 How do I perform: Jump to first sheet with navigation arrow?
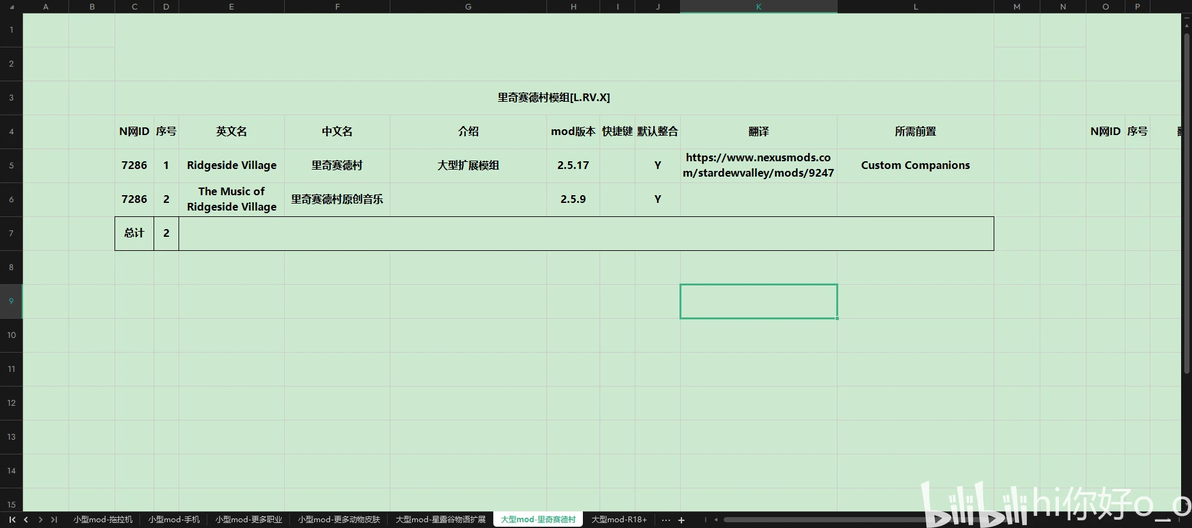tap(11, 520)
